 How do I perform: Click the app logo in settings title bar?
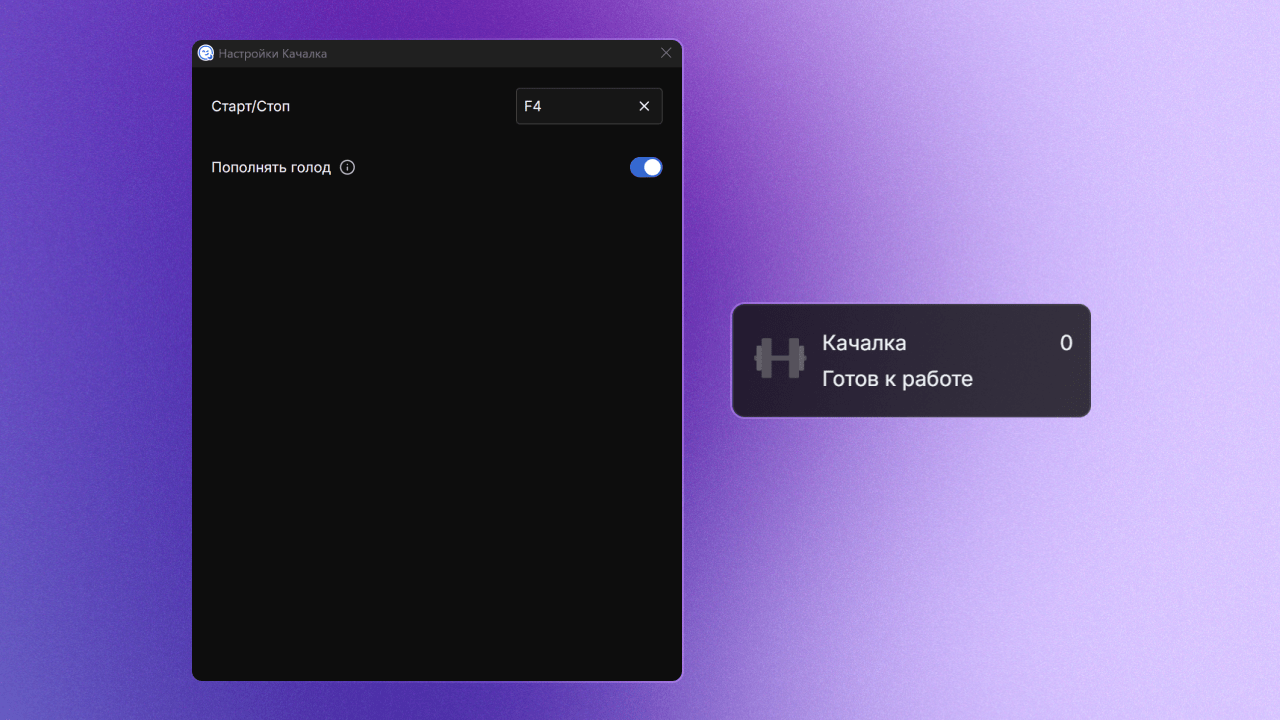[206, 53]
